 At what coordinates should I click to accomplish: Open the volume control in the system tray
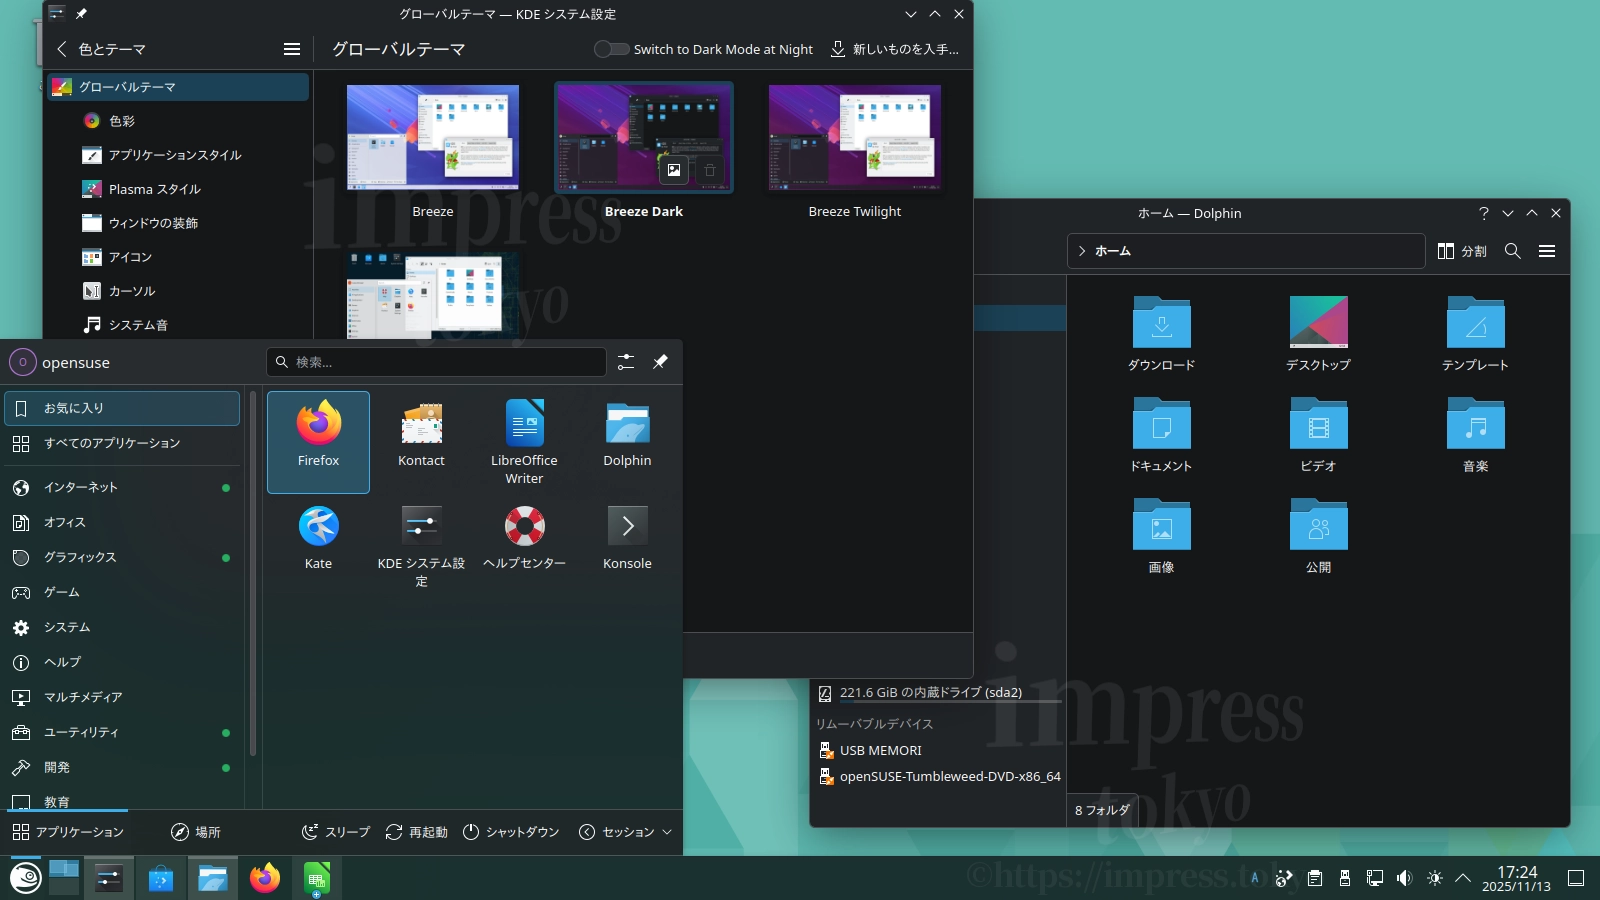point(1405,878)
